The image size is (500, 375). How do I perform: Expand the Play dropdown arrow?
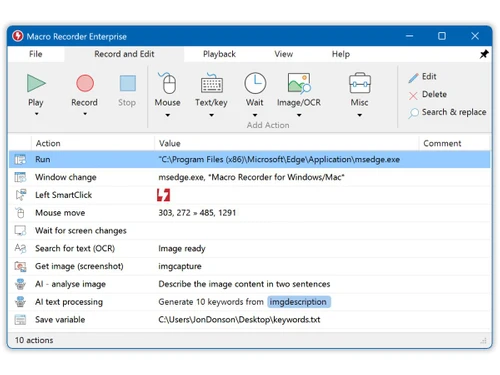tap(36, 114)
